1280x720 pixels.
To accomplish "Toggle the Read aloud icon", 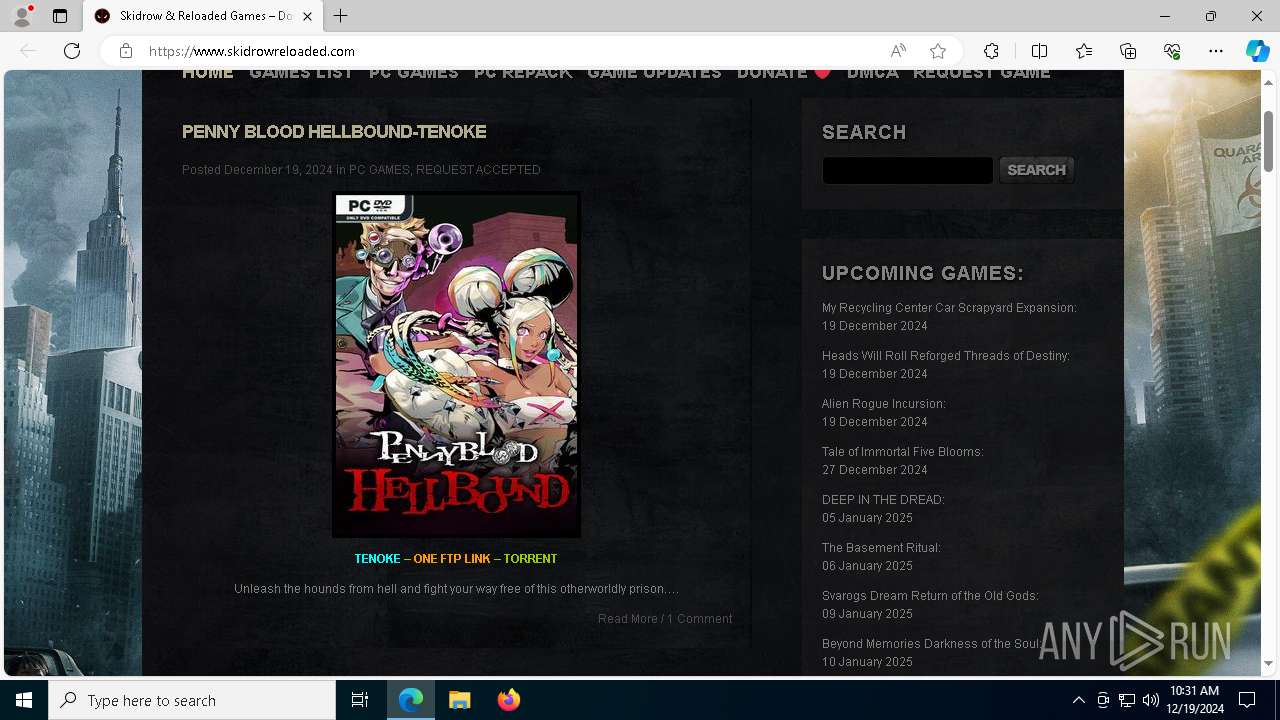I will coord(898,51).
